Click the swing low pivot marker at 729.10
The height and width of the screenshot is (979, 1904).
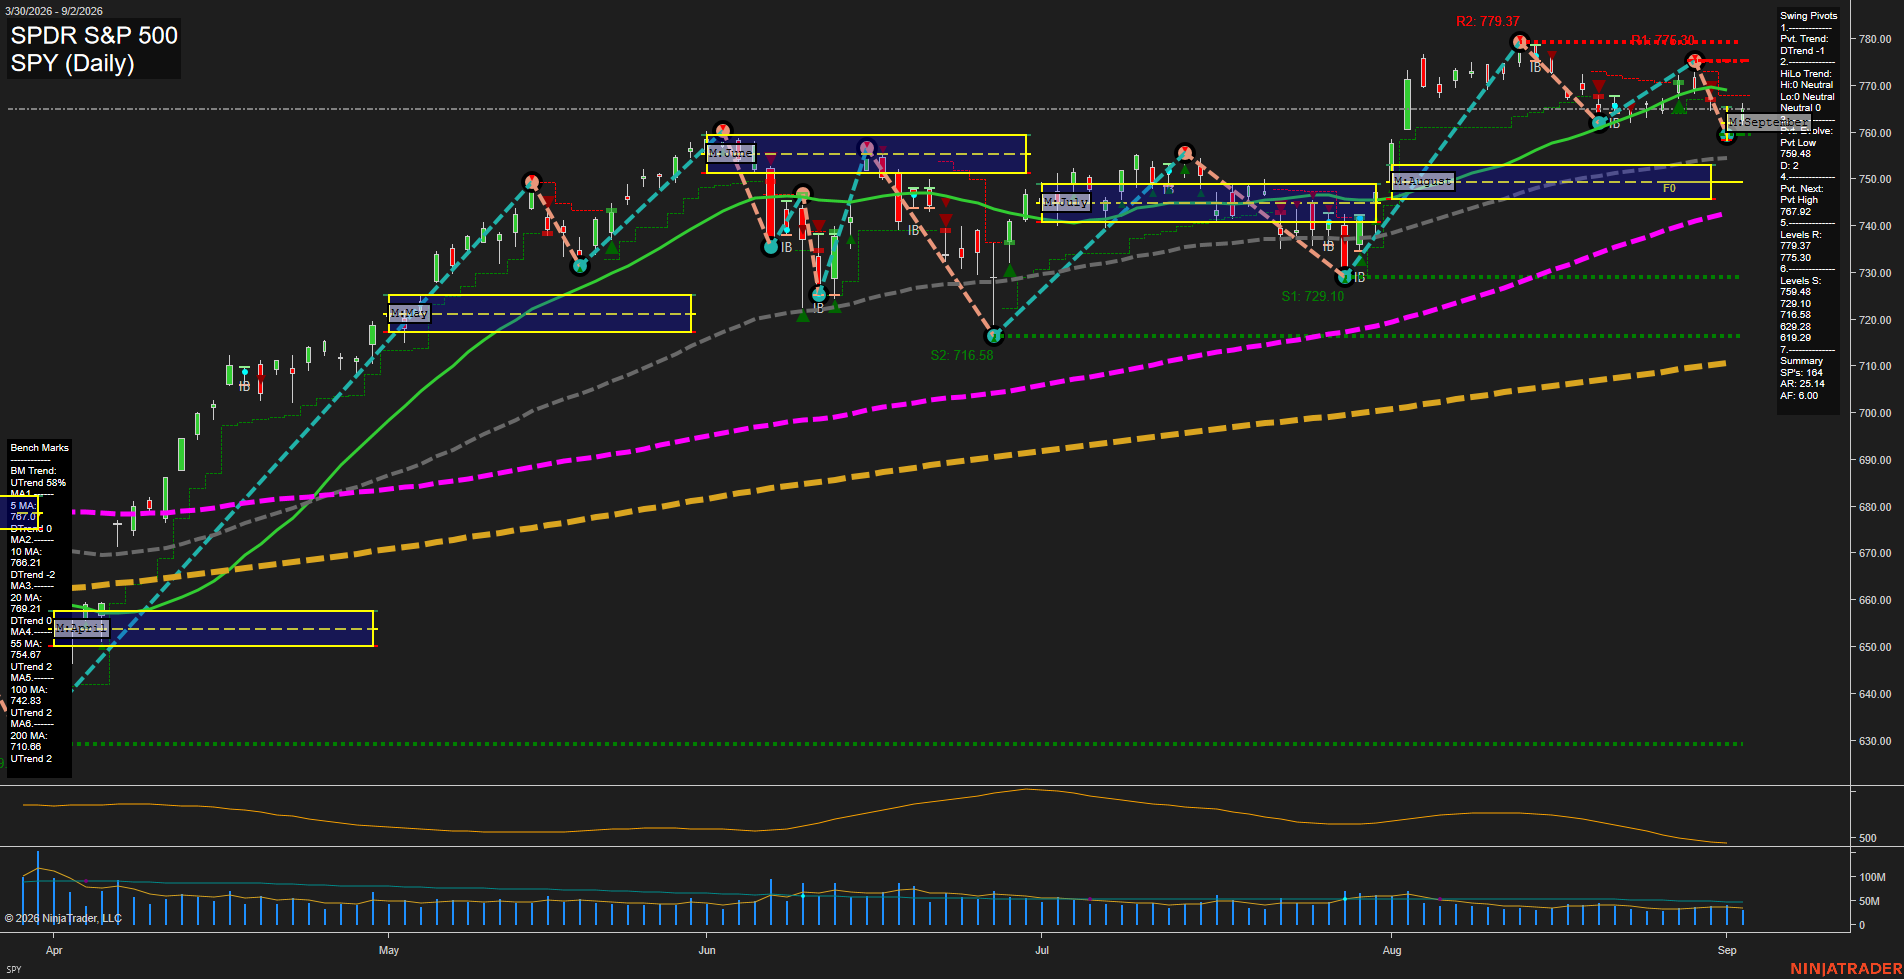coord(1345,277)
